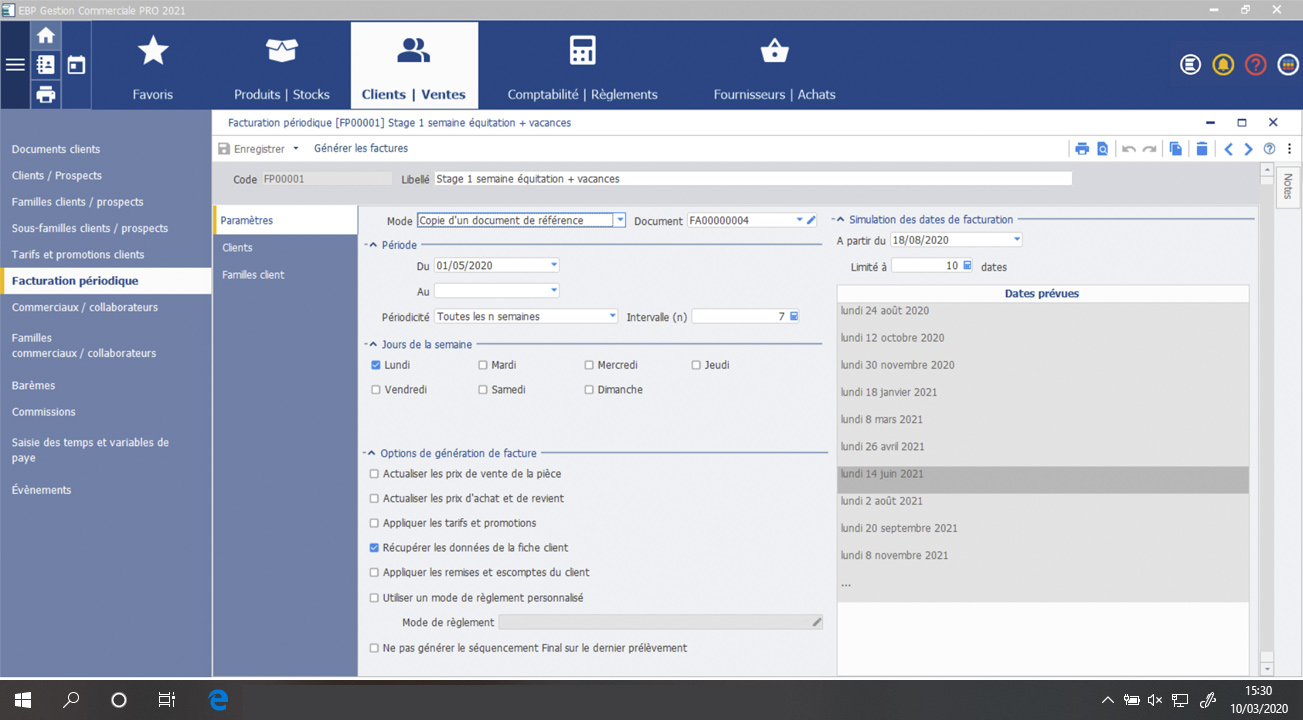Open the calendar agenda icon
This screenshot has height=720, width=1303.
76,65
